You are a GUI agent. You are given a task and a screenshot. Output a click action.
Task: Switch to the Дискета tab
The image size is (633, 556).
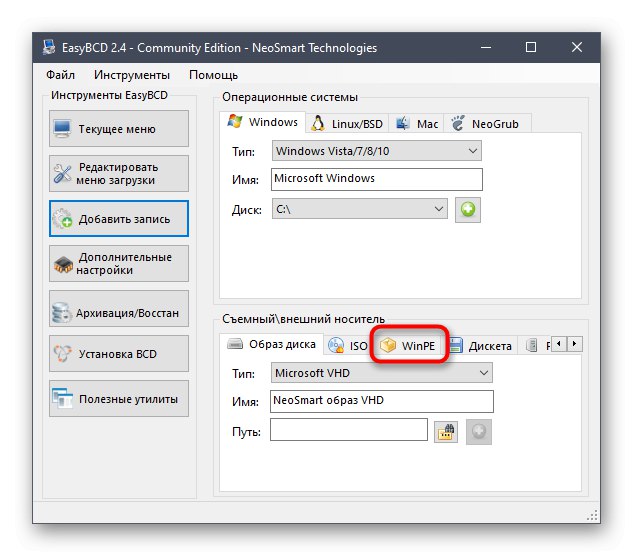pos(480,346)
